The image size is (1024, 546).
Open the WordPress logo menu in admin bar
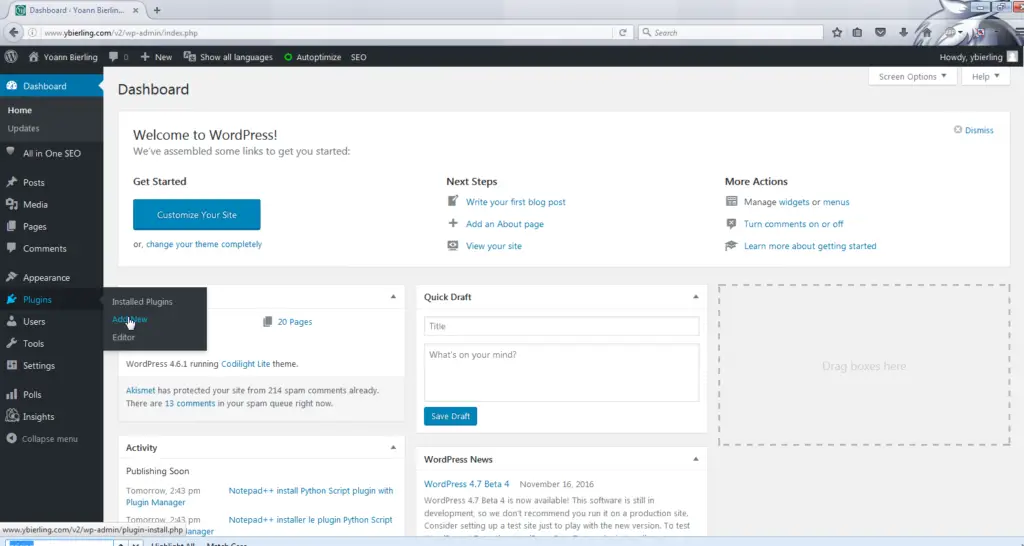coord(11,57)
